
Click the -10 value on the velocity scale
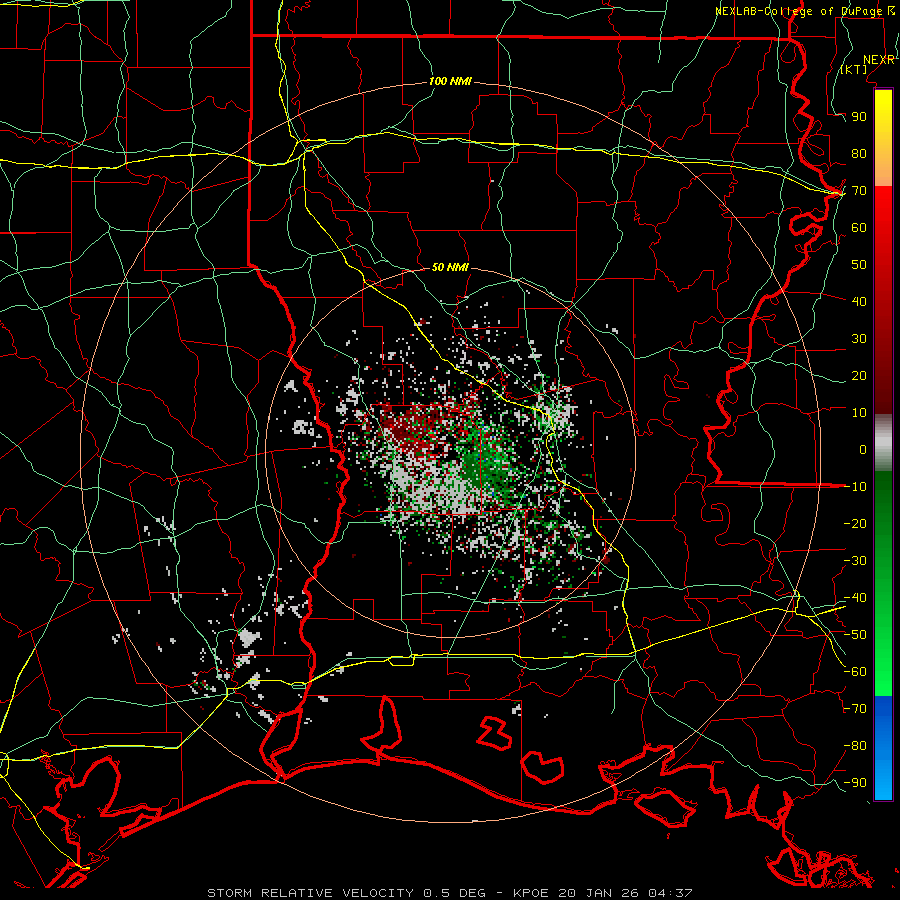(855, 487)
